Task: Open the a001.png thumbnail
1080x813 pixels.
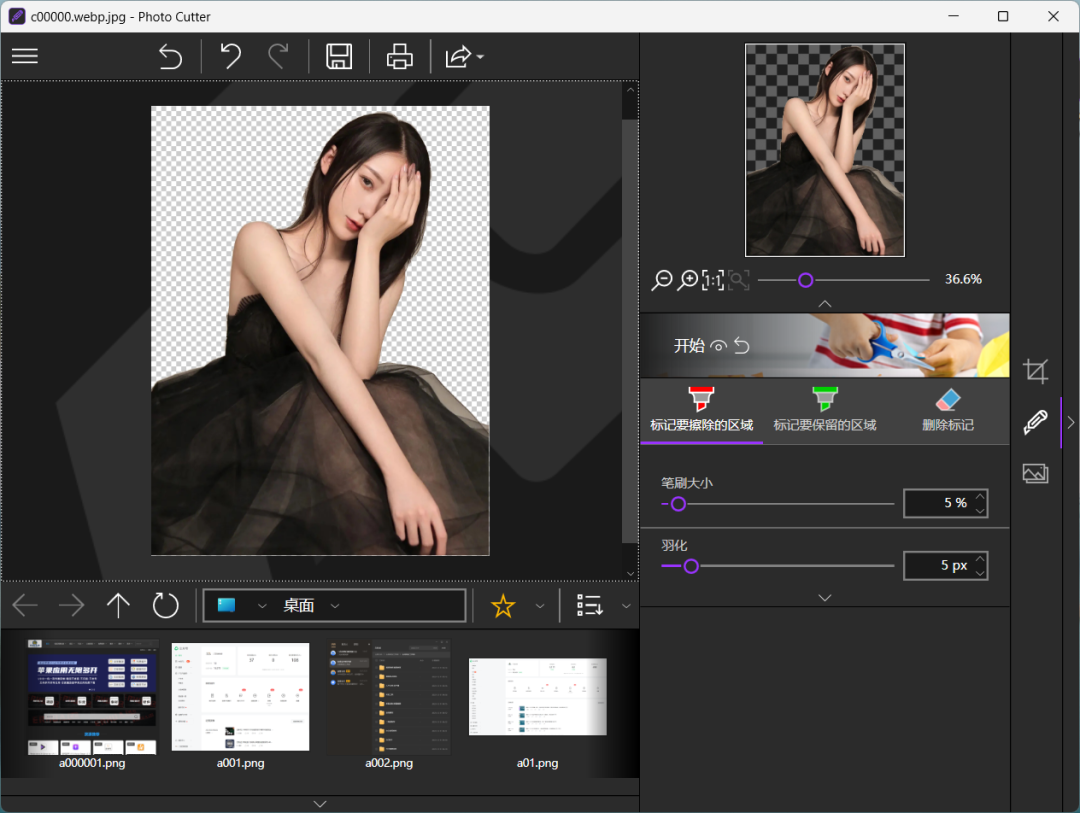Action: pos(240,695)
